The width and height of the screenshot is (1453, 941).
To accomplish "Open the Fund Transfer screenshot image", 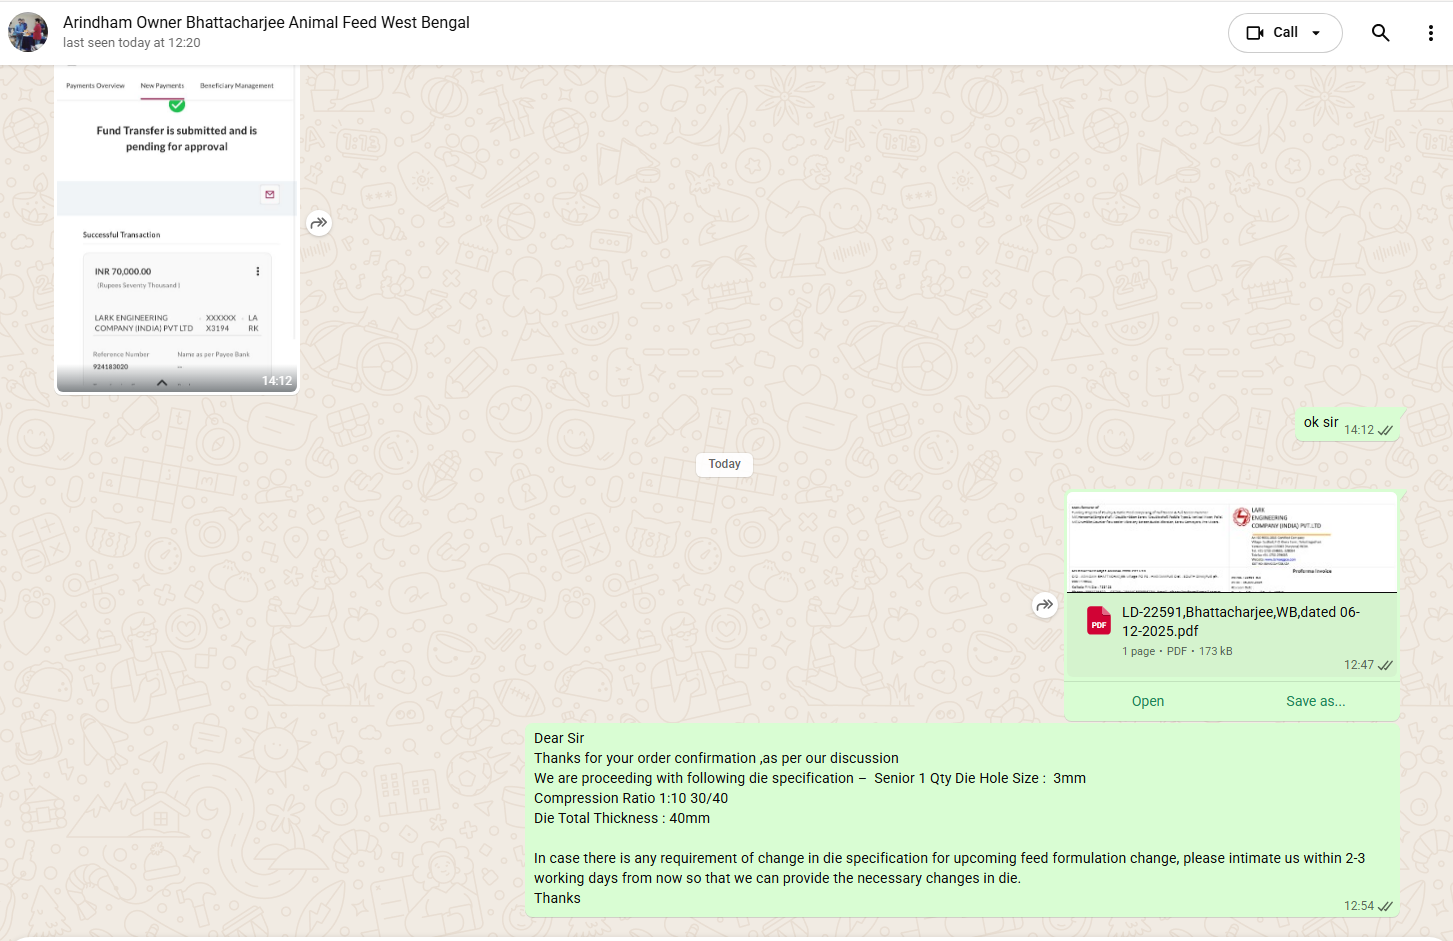I will click(x=177, y=230).
